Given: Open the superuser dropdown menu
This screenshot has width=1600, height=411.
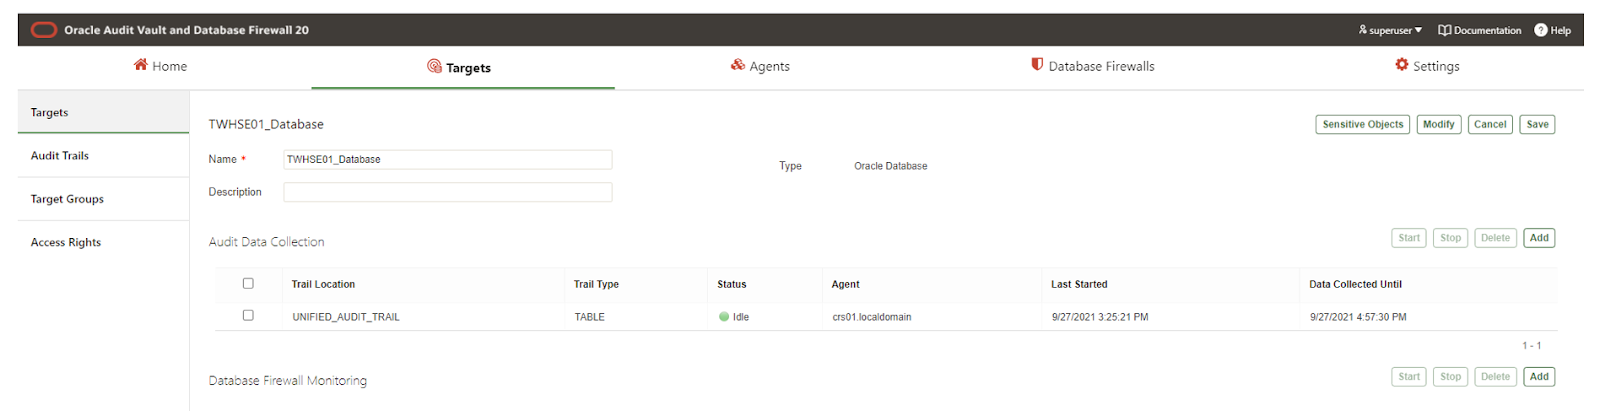Looking at the screenshot, I should [1390, 30].
